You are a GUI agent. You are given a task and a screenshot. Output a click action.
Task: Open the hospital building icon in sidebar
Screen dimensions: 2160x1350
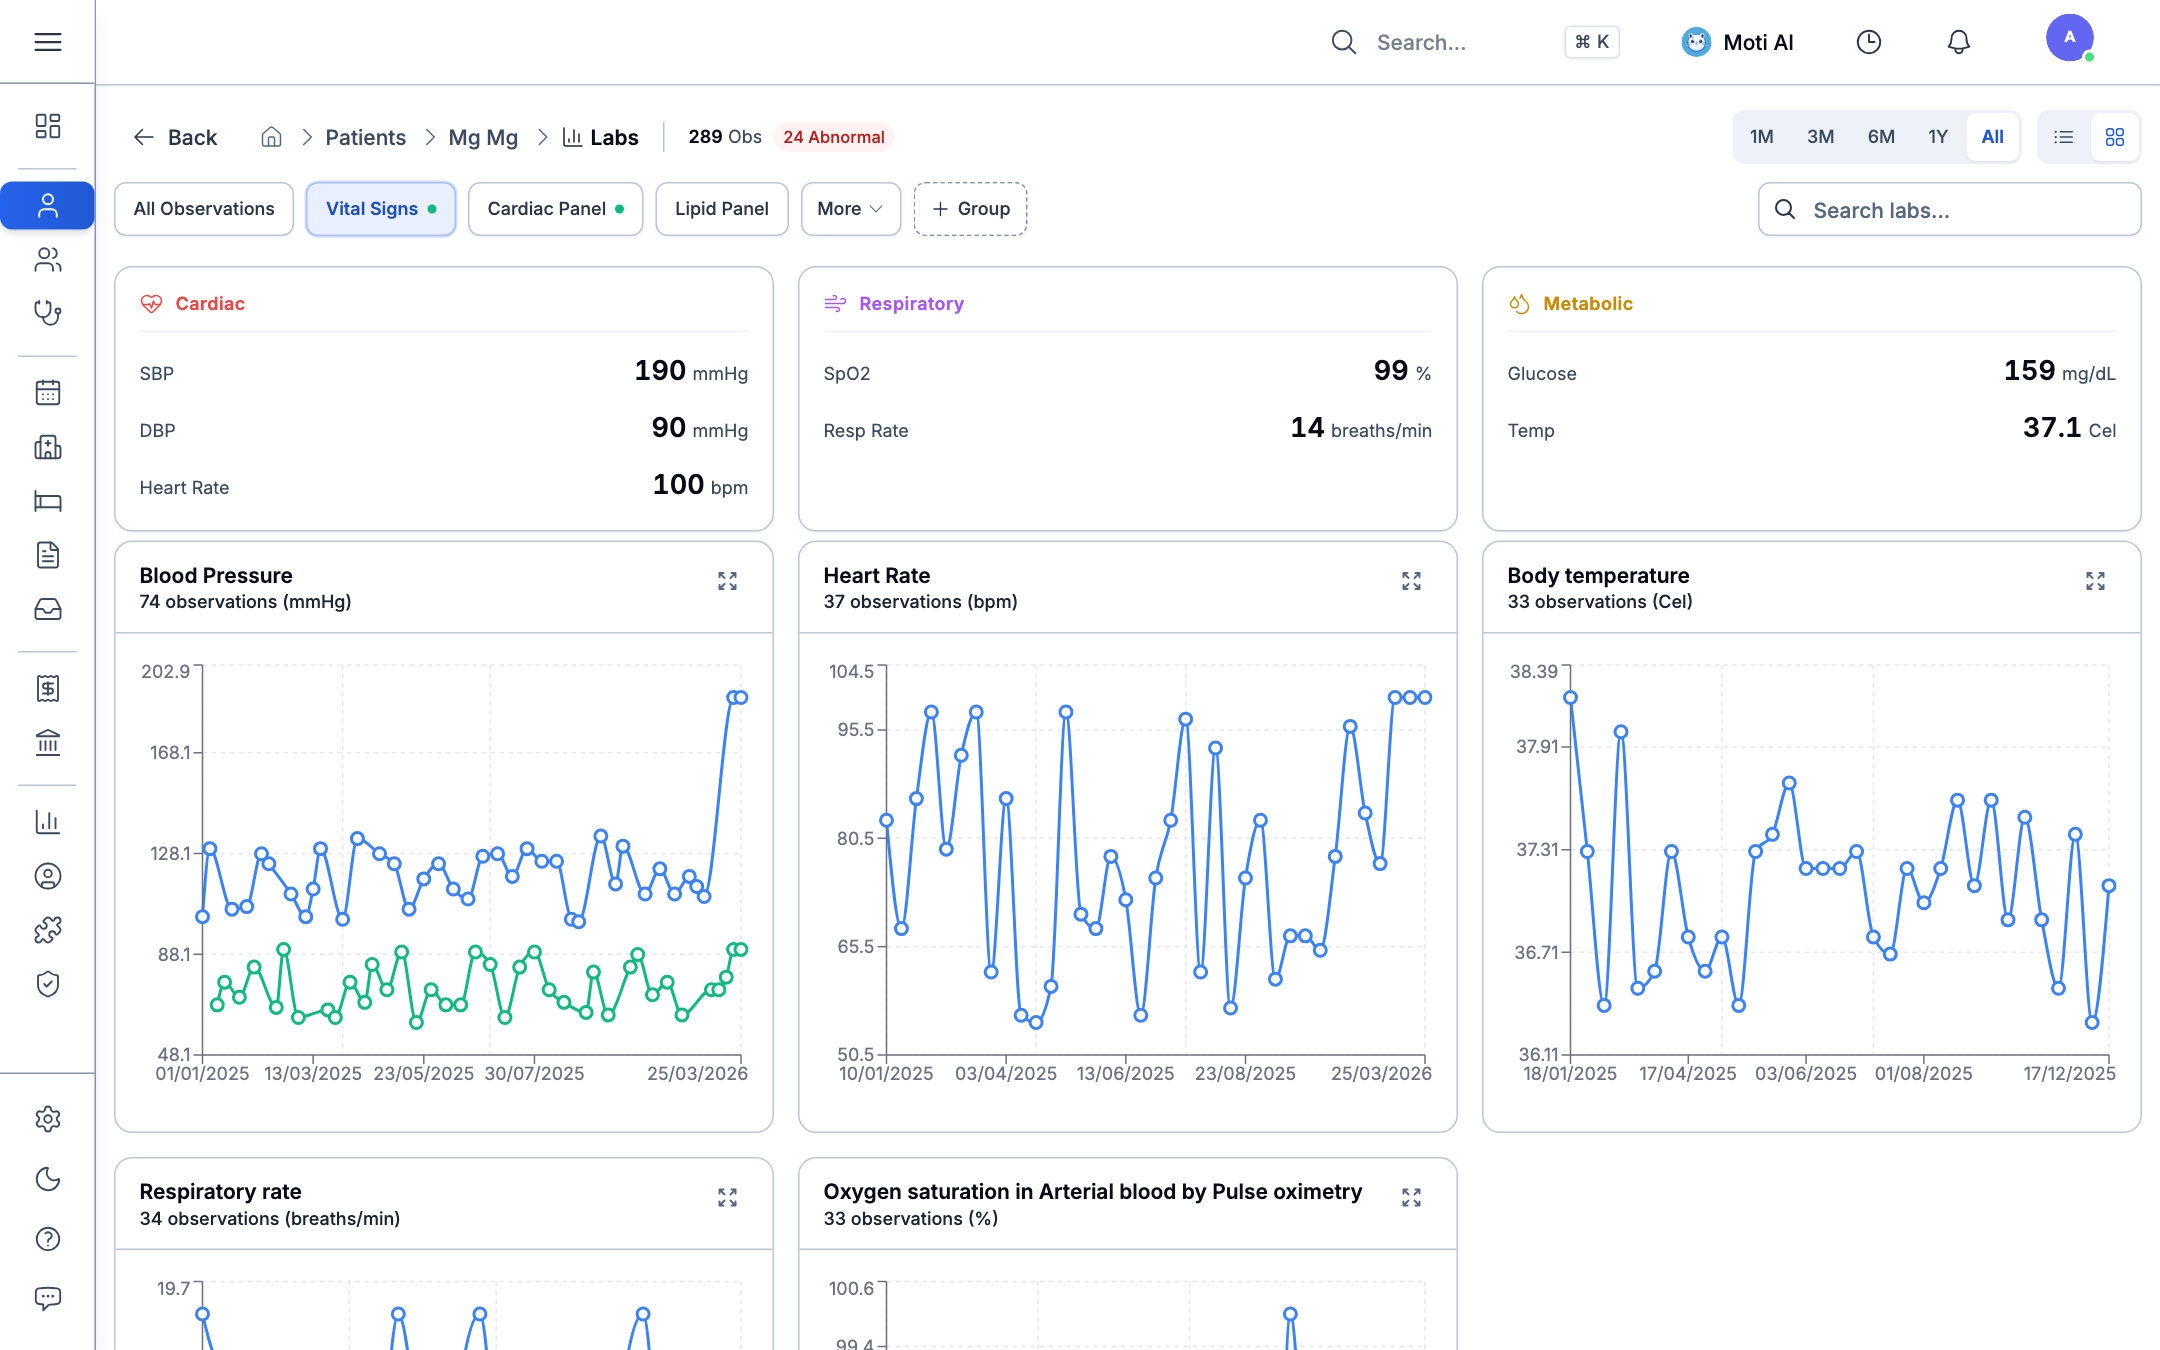[48, 447]
